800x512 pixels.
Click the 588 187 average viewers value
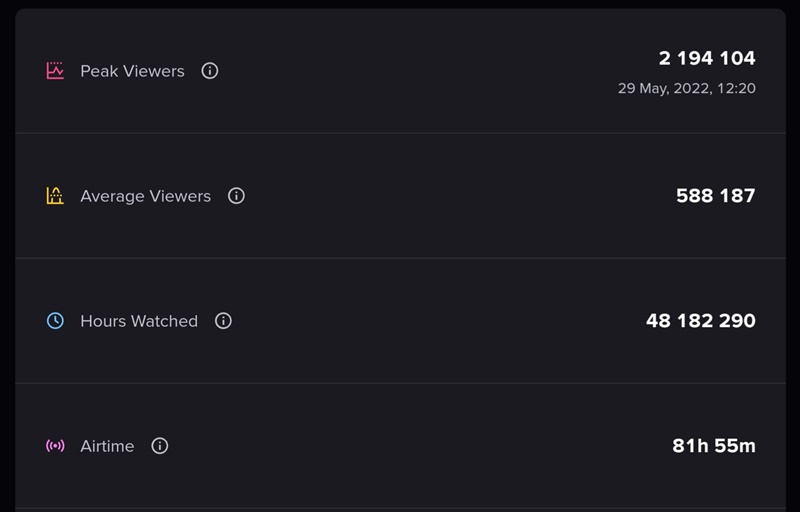(715, 196)
